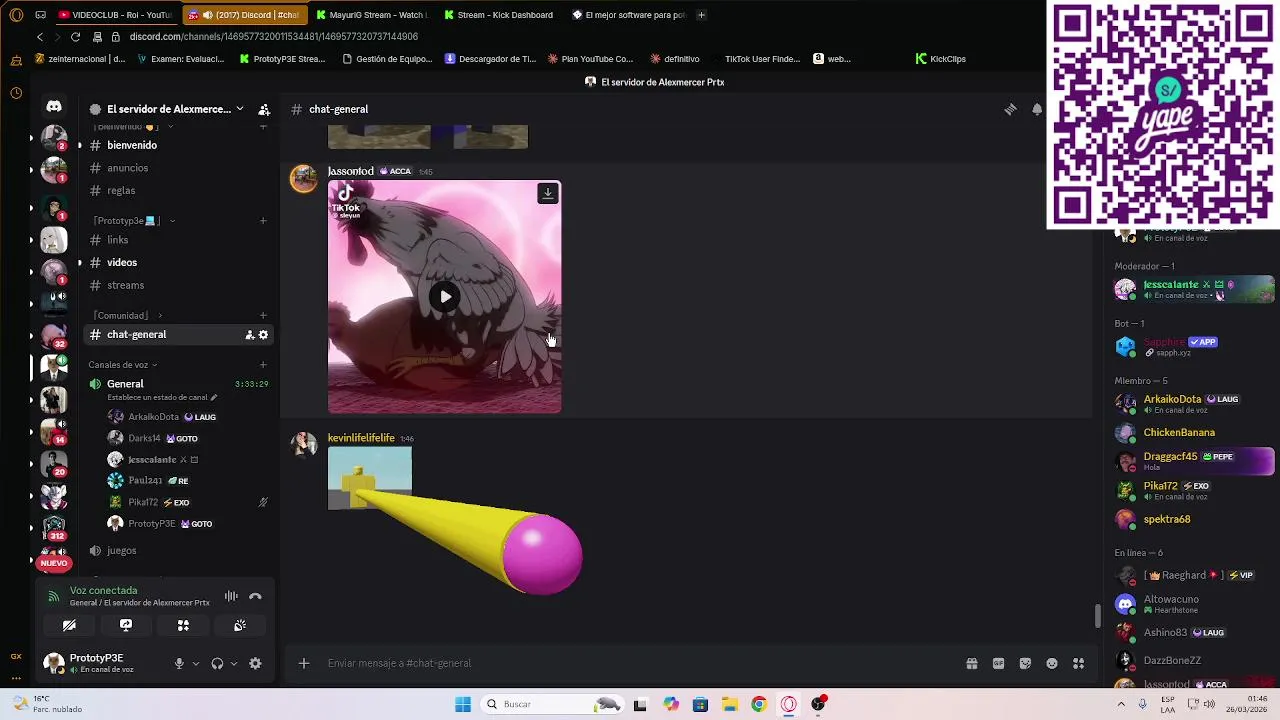Screen dimensions: 1280x720
Task: Open the videos channel
Action: tap(178, 262)
